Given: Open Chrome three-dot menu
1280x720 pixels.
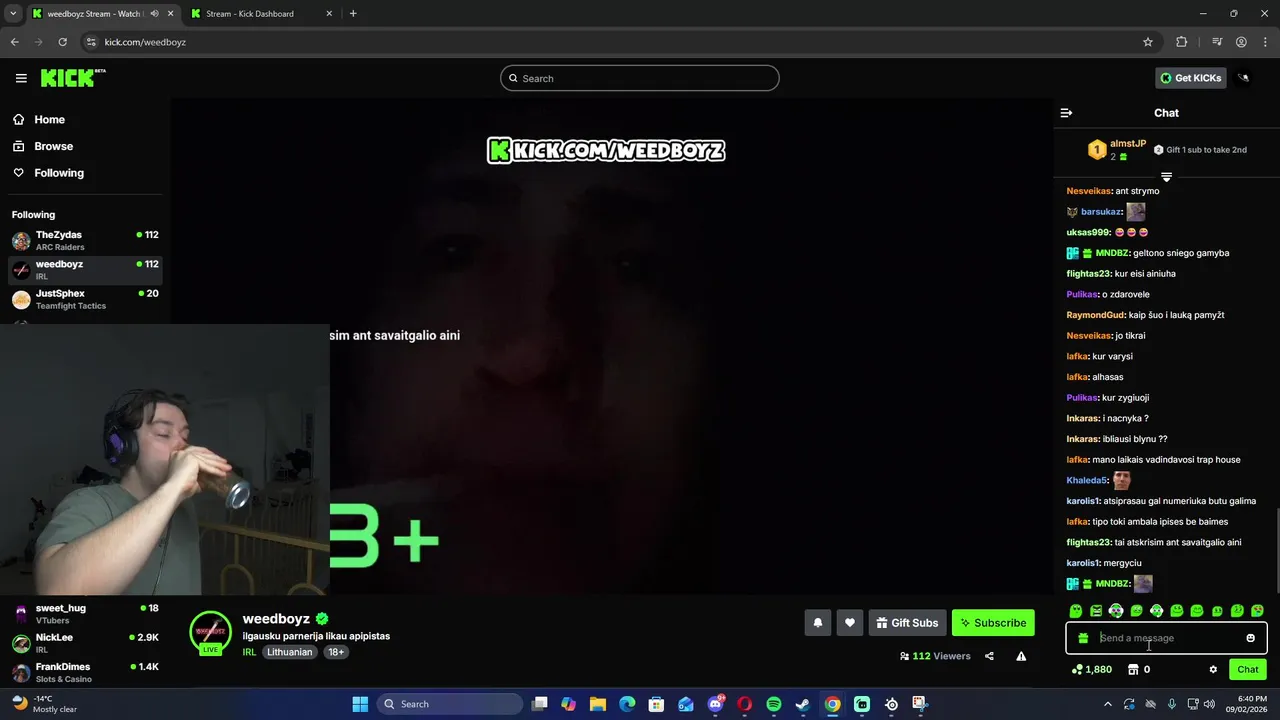Looking at the screenshot, I should click(1265, 42).
